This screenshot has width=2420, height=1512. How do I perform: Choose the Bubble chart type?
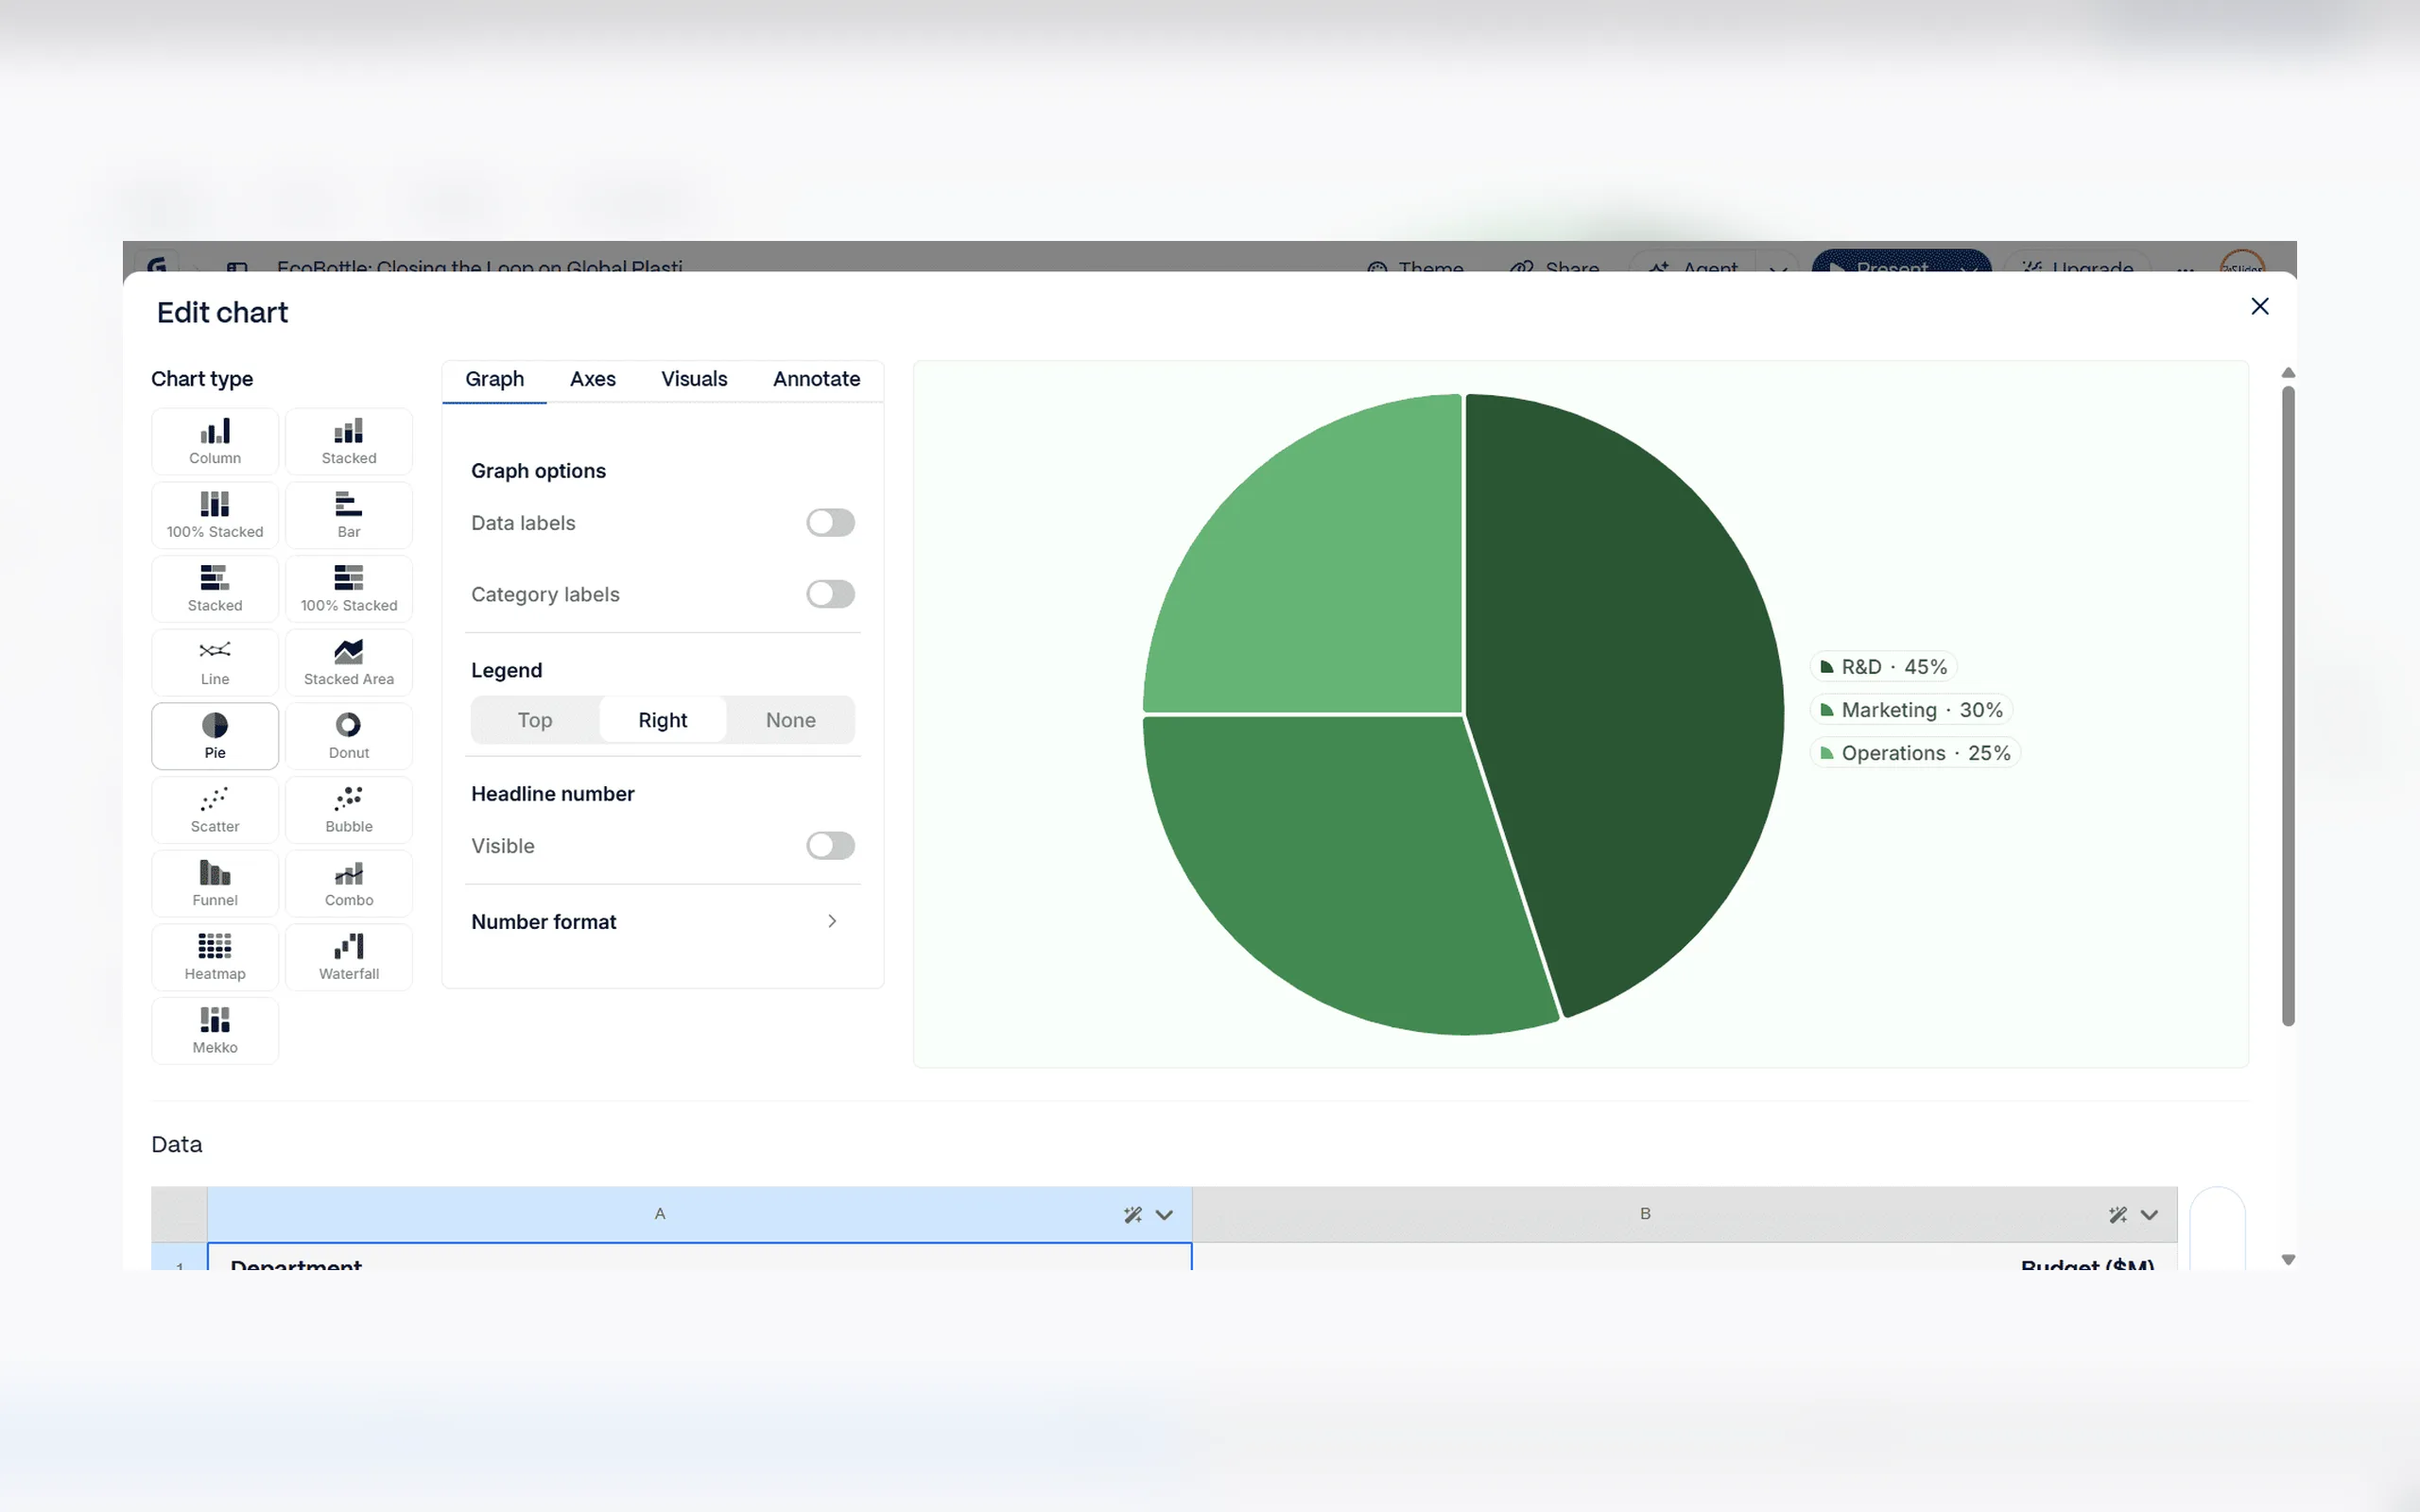(349, 810)
